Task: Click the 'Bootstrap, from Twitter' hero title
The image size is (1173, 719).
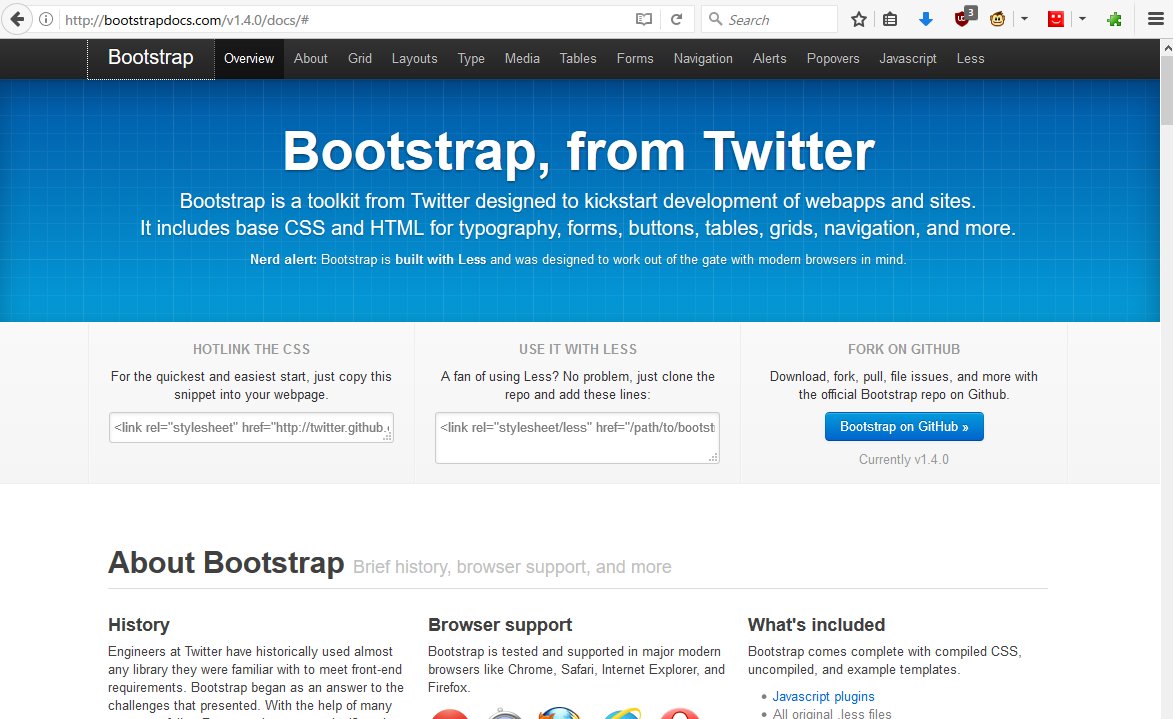Action: (x=578, y=152)
